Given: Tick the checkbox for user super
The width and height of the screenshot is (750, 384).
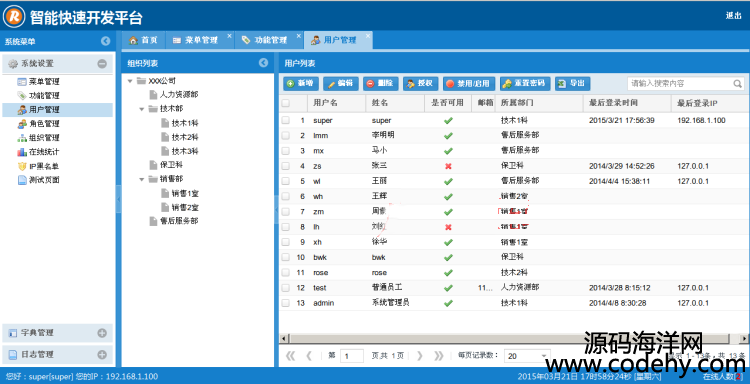Looking at the screenshot, I should [x=286, y=121].
